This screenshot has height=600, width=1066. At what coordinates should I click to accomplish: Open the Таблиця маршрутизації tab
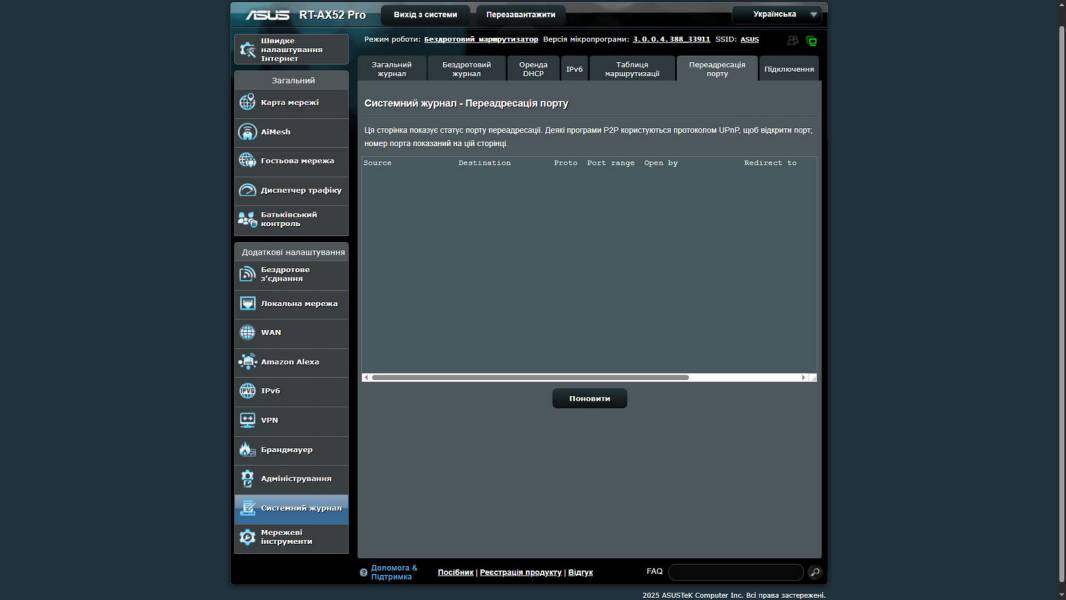632,68
